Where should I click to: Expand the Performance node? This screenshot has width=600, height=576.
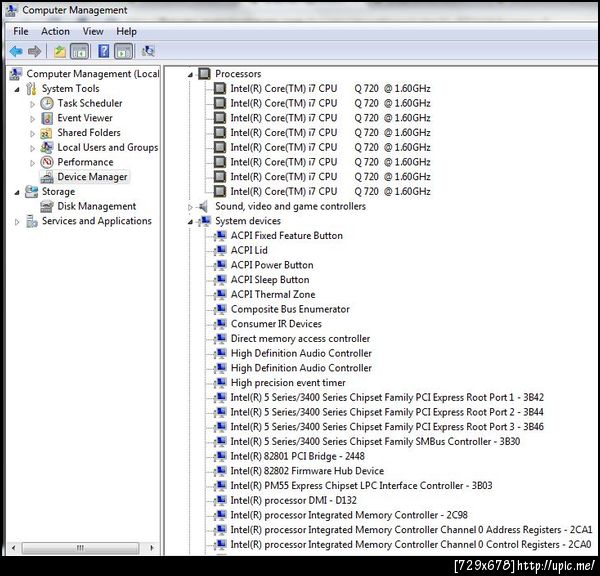pyautogui.click(x=33, y=163)
